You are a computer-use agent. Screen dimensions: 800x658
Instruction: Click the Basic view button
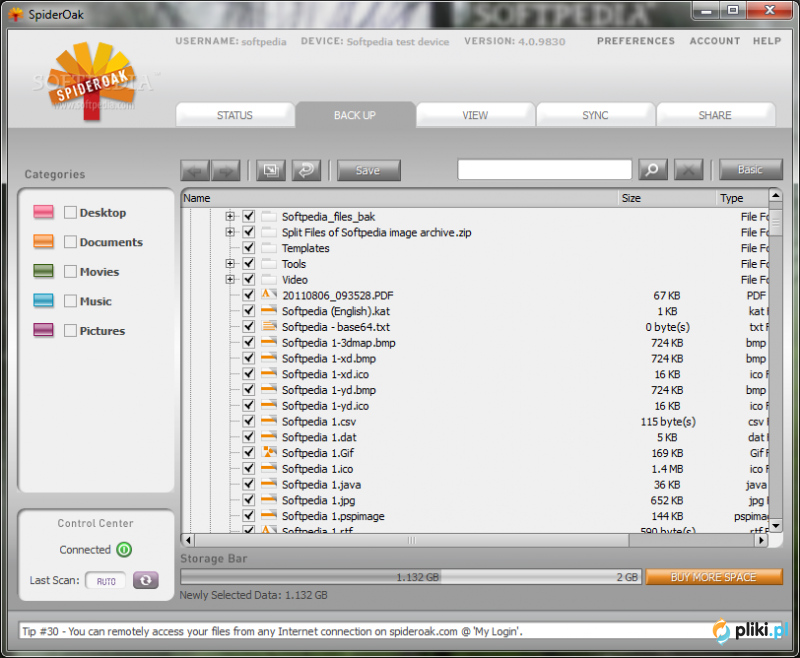tap(751, 169)
